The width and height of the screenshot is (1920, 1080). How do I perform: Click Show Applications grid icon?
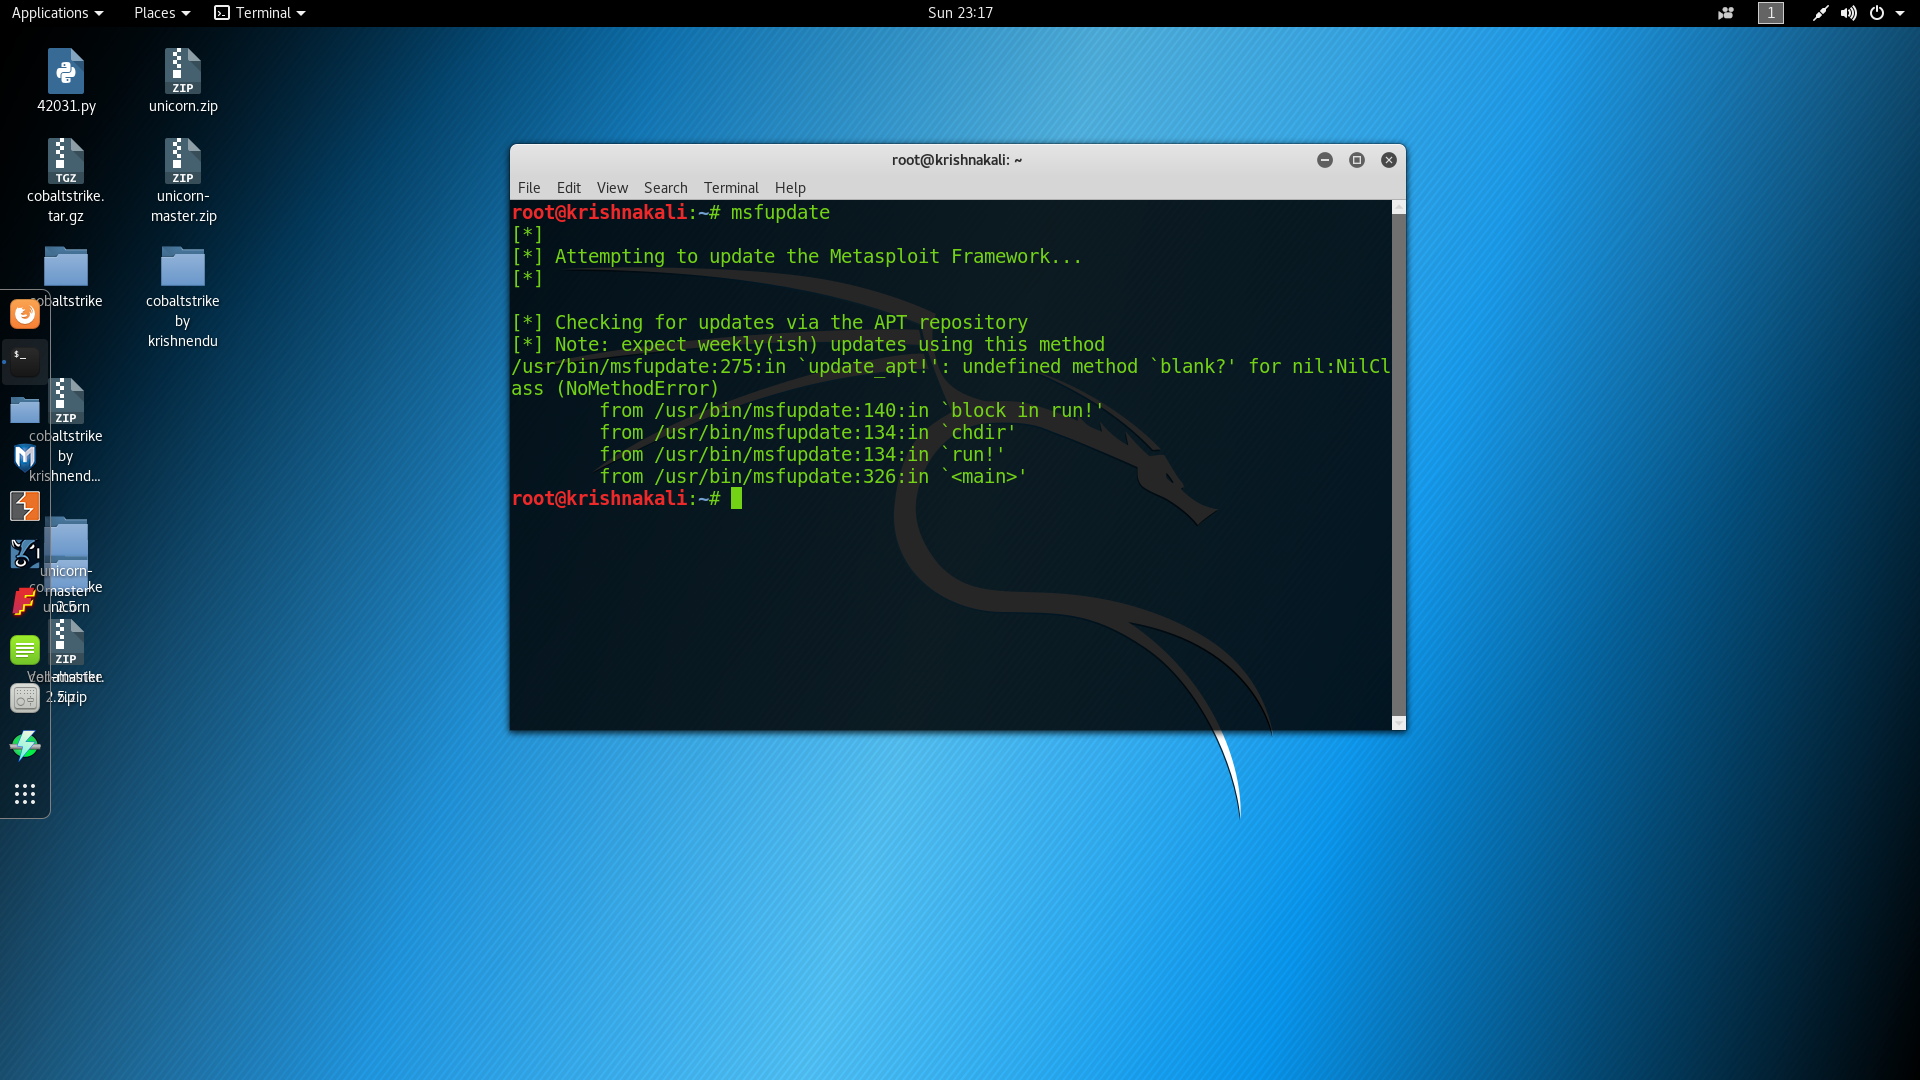(25, 794)
